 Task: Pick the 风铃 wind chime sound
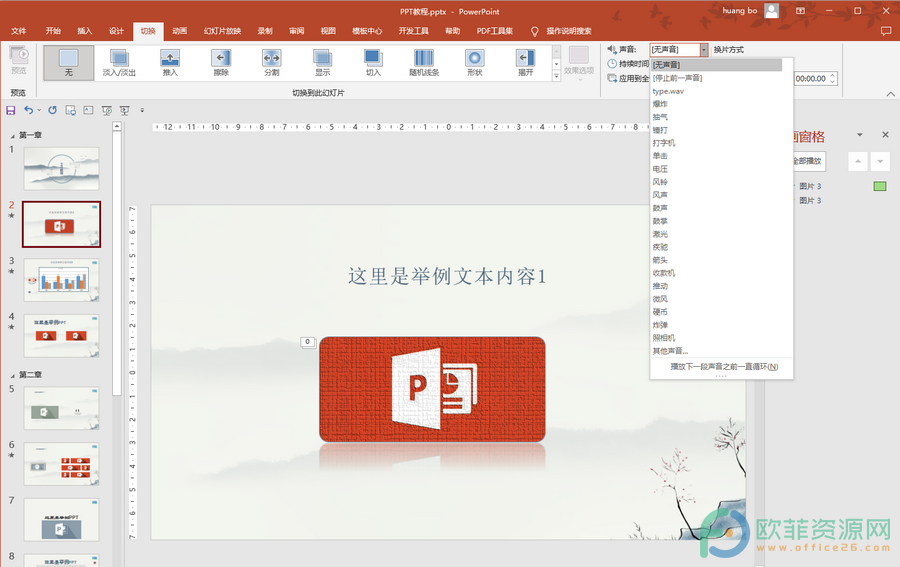(x=716, y=182)
